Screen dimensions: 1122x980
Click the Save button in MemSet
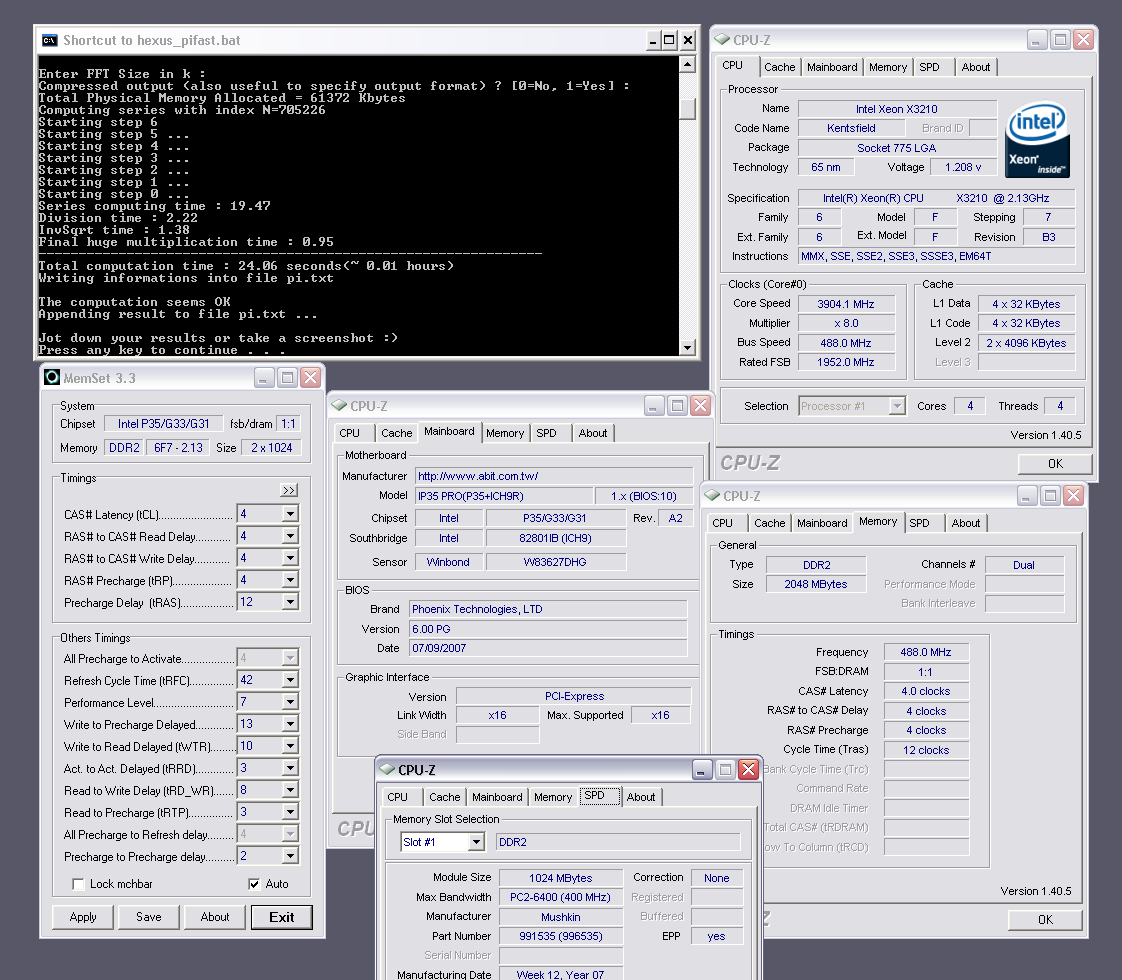[149, 917]
